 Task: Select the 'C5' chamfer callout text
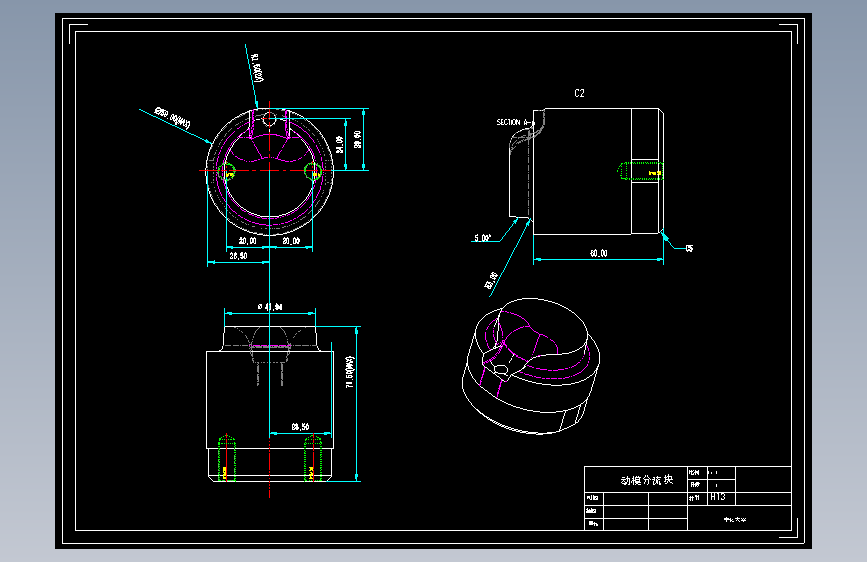tap(689, 248)
